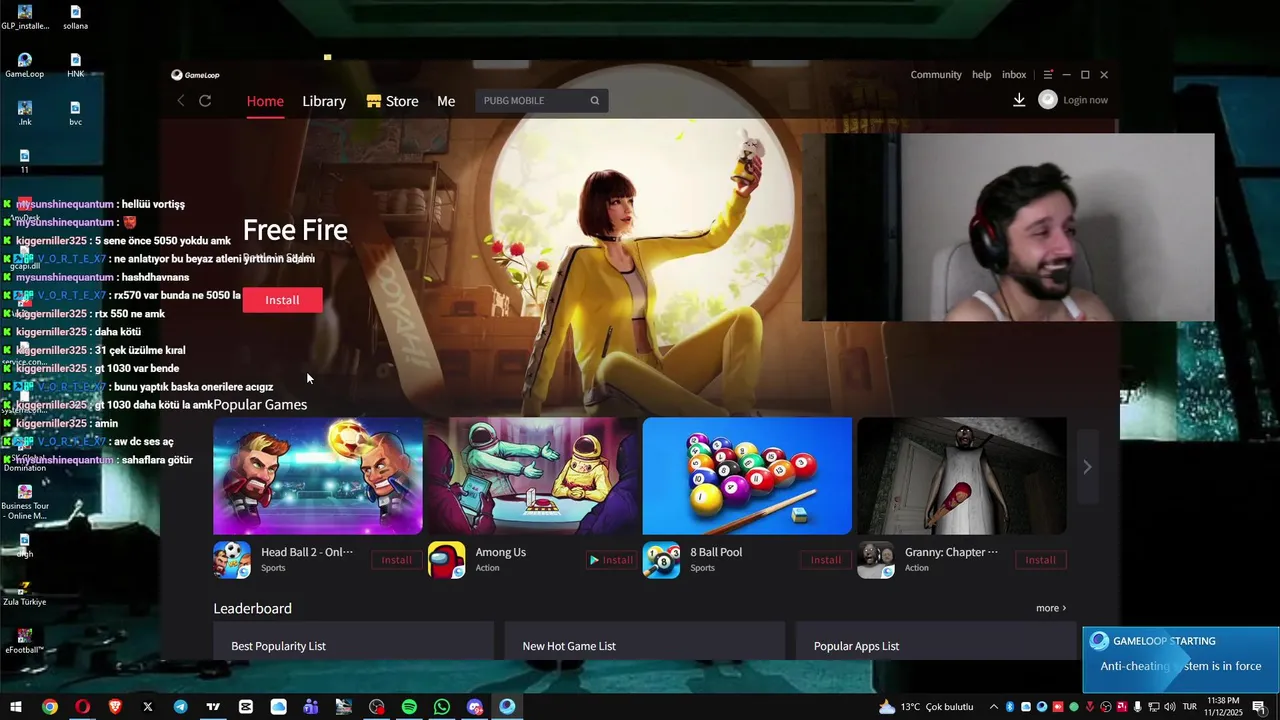Expand Leaderboard via more link

click(1051, 608)
